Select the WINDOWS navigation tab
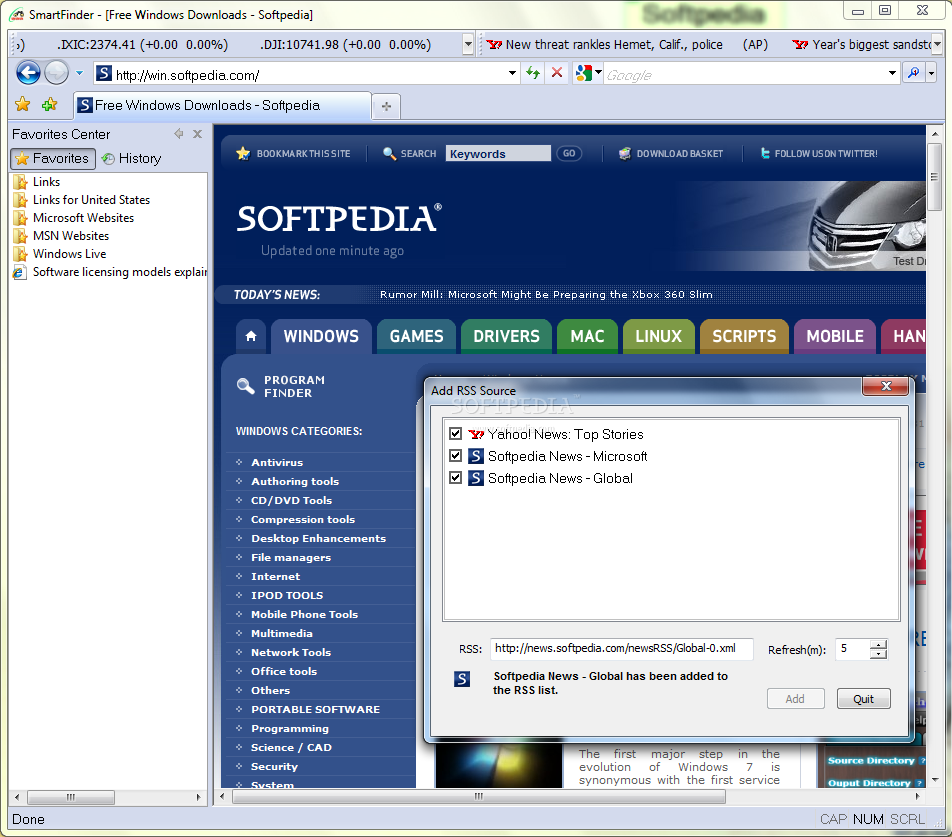This screenshot has width=952, height=837. pyautogui.click(x=321, y=336)
